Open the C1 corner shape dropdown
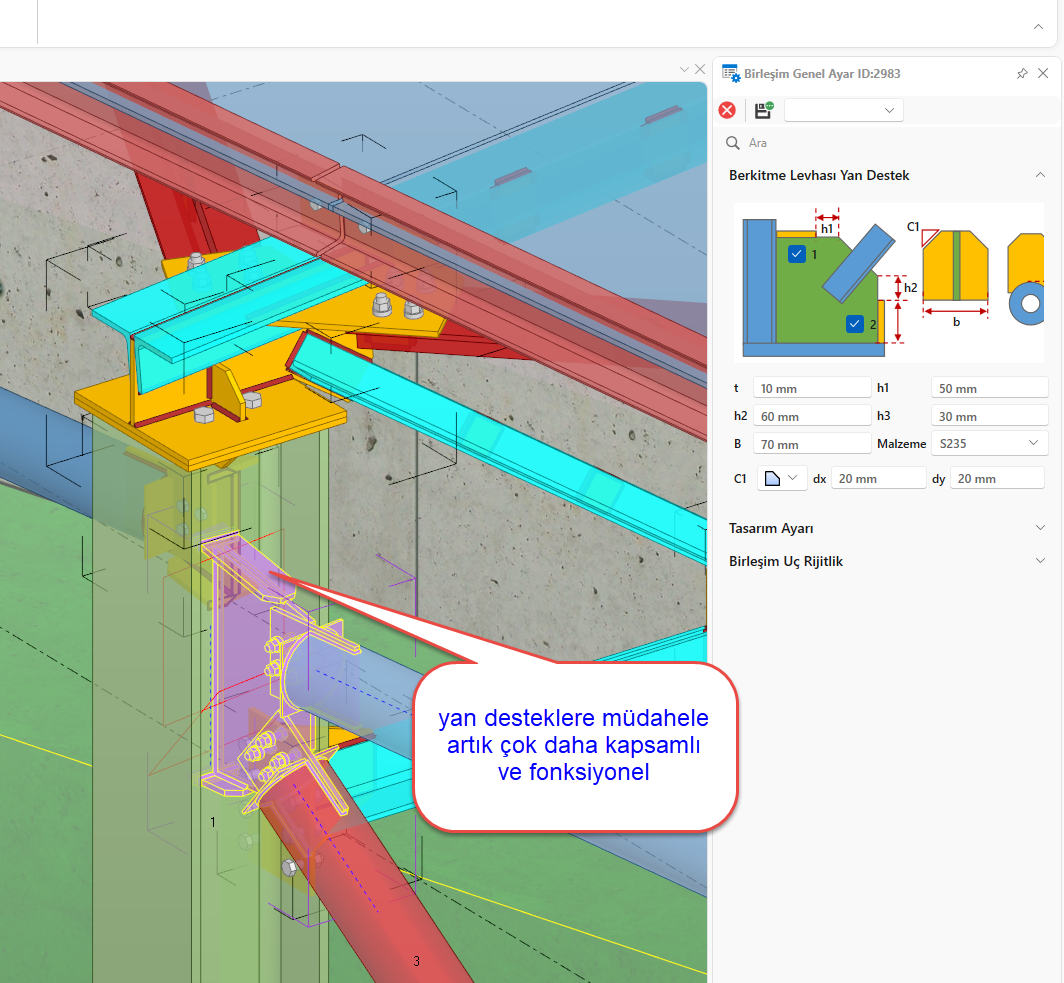The width and height of the screenshot is (1064, 983). point(782,478)
